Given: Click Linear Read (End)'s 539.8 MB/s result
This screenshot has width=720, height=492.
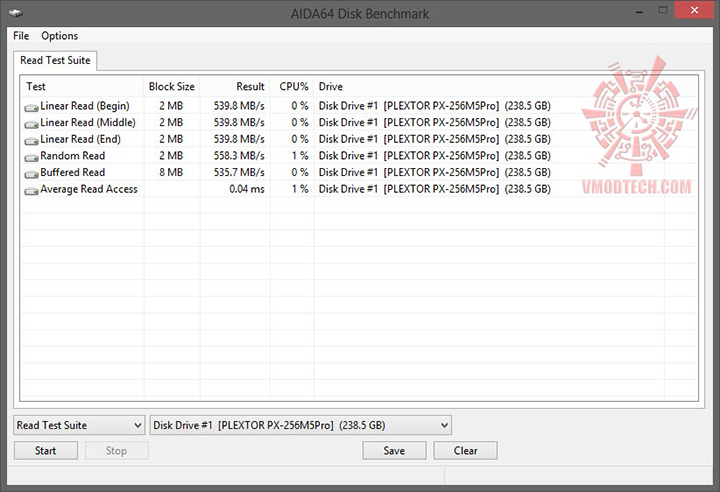Looking at the screenshot, I should (x=239, y=139).
